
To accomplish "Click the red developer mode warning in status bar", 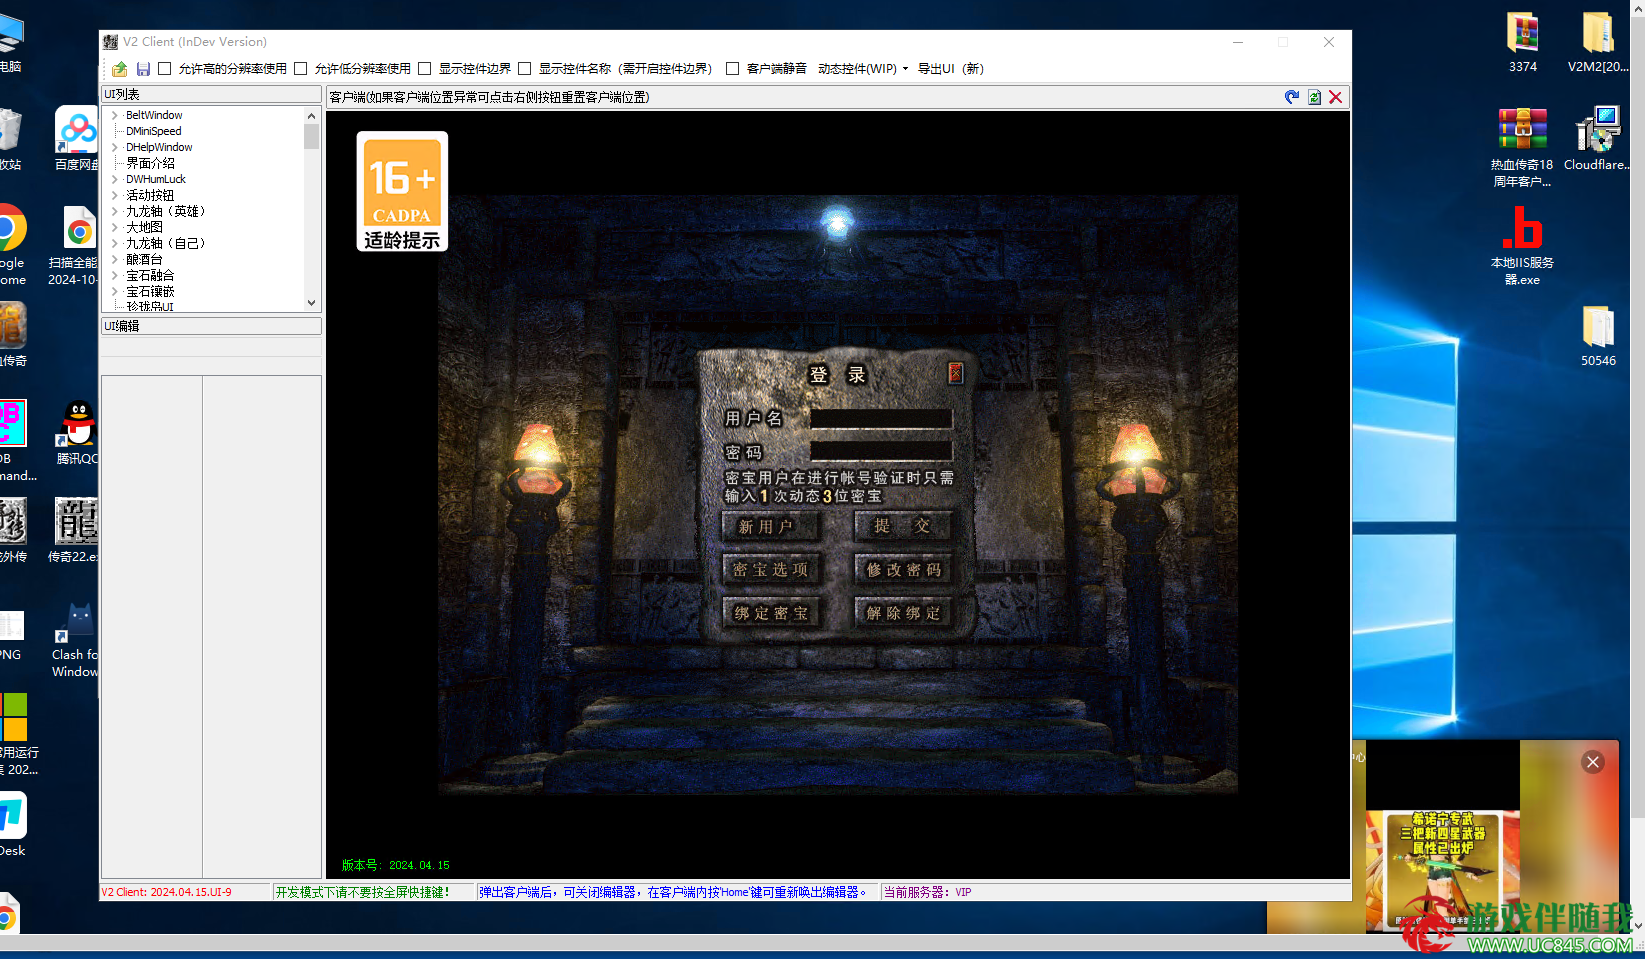I will click(x=363, y=892).
